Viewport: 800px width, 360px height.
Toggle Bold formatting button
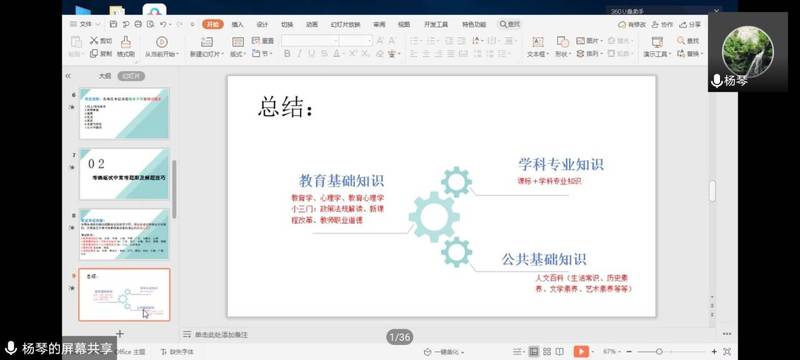click(287, 54)
